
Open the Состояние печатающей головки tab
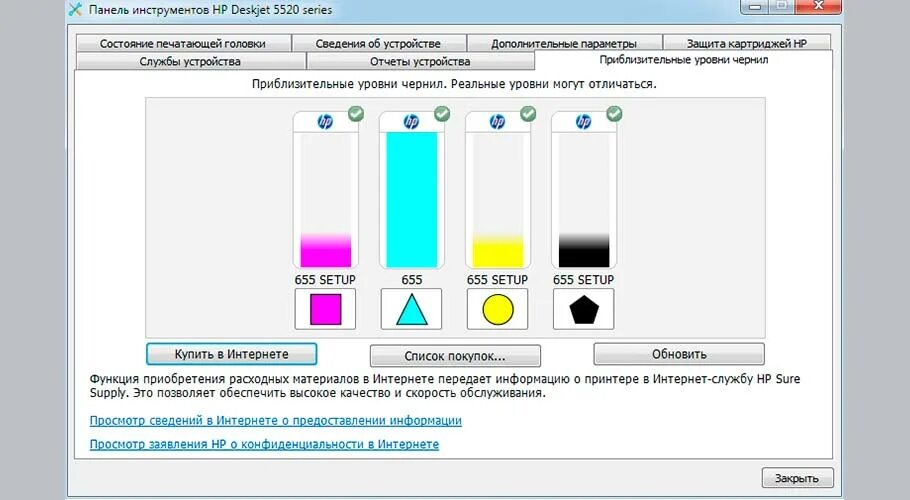point(183,44)
